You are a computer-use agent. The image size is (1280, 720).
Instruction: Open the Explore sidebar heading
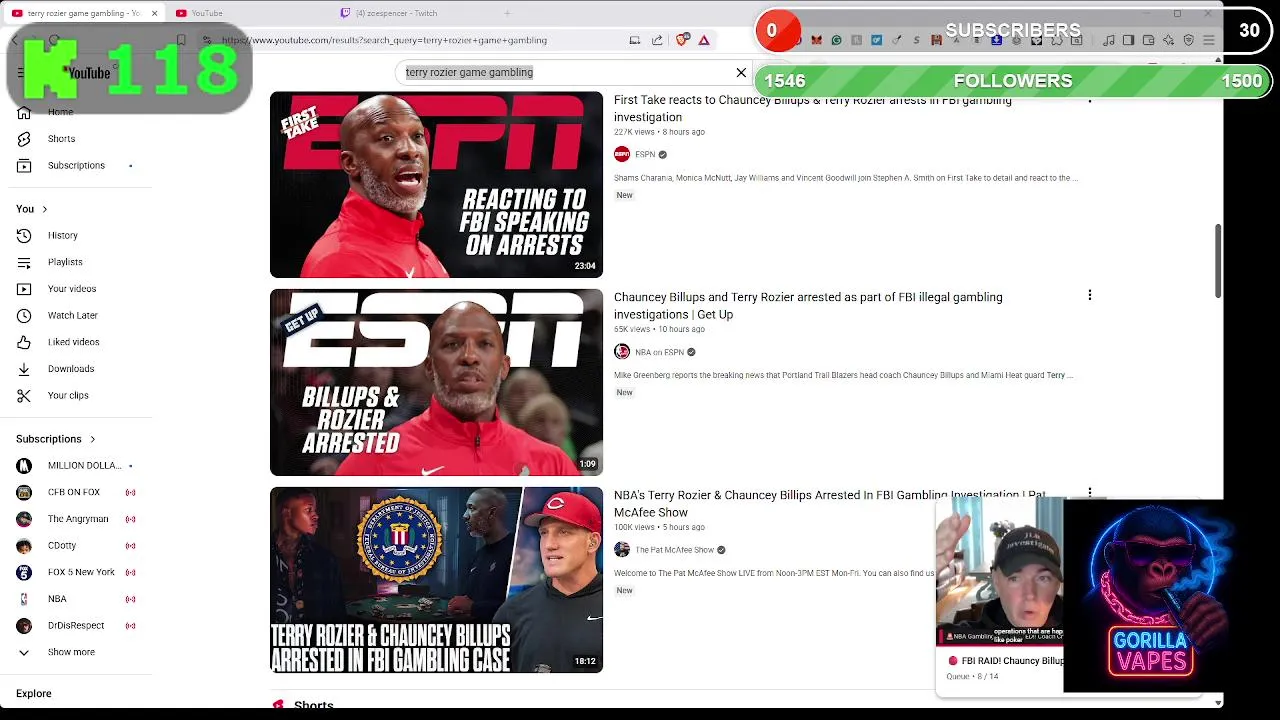33,693
